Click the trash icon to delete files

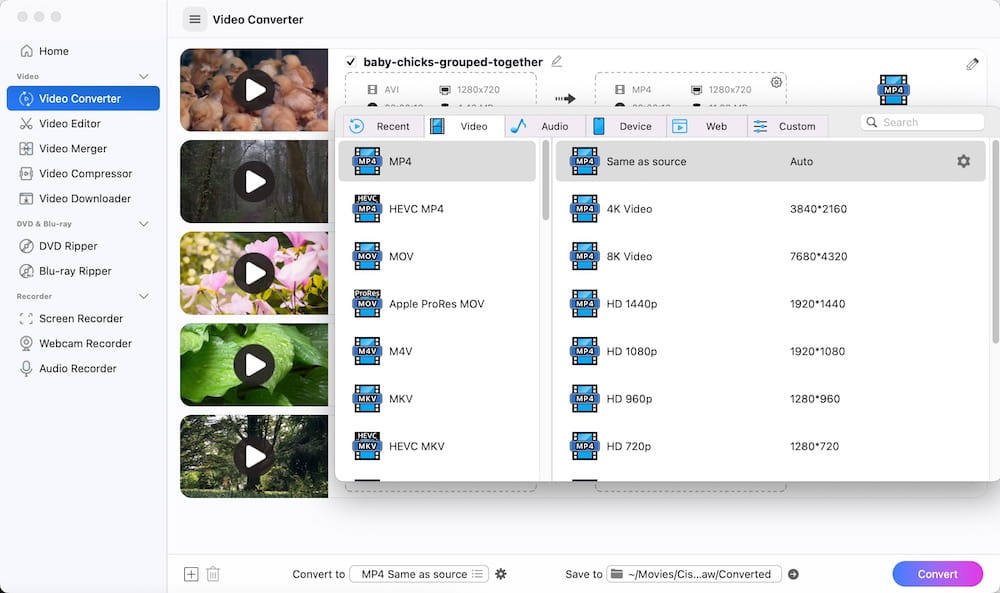tap(213, 574)
